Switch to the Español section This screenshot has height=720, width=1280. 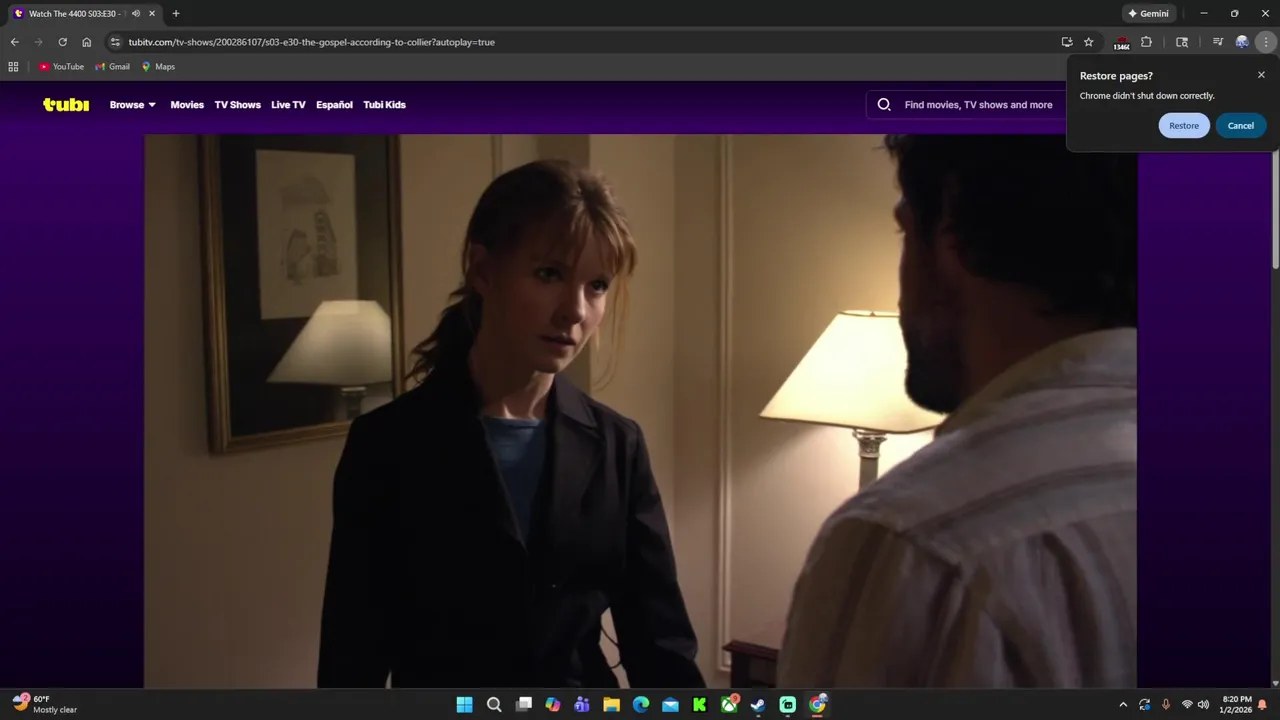coord(334,105)
